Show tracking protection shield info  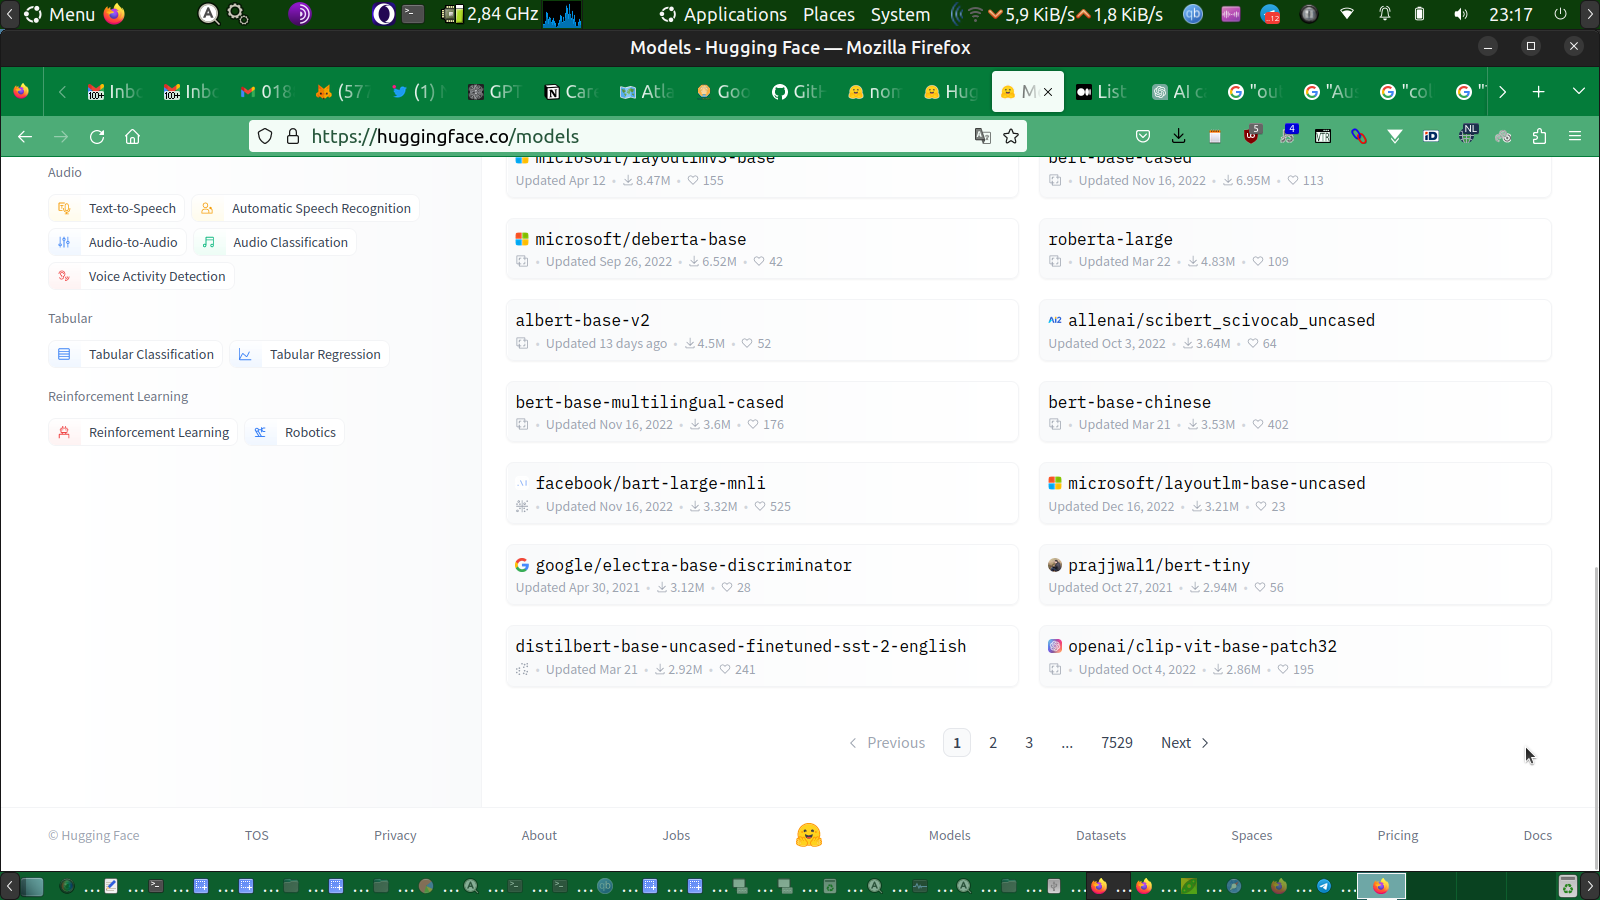[x=265, y=136]
